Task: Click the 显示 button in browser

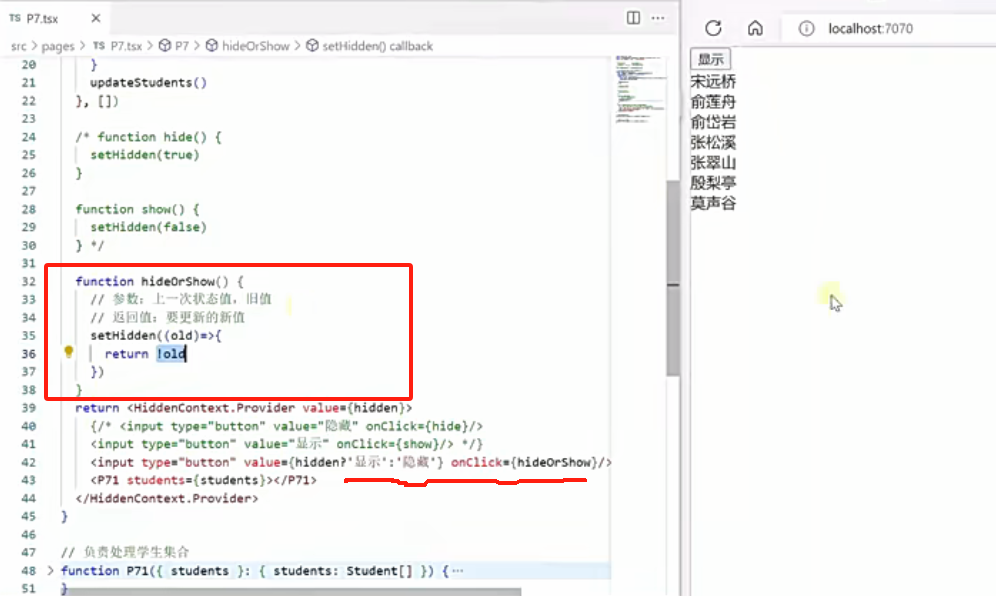Action: pos(710,59)
